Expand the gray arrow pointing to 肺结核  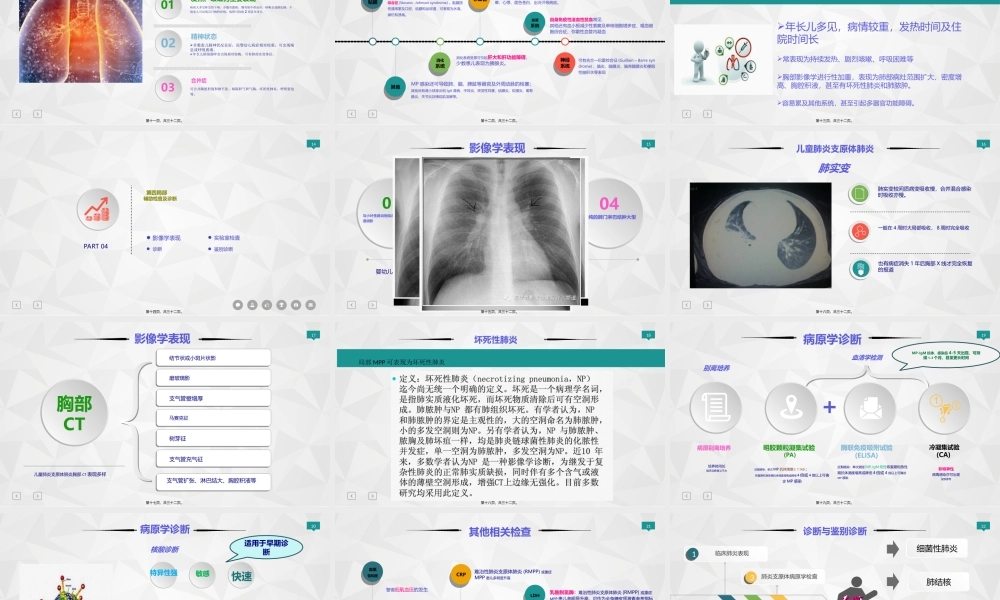click(892, 582)
